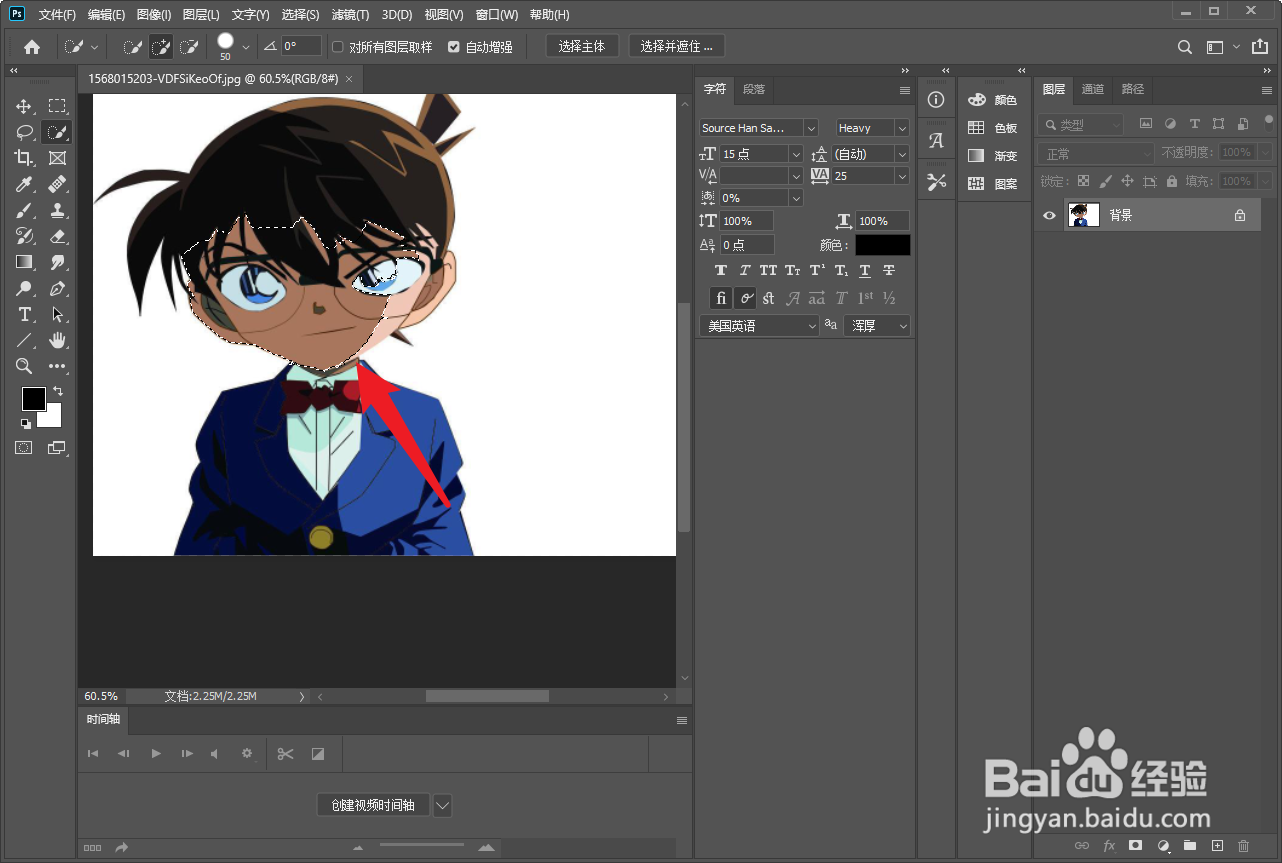The height and width of the screenshot is (863, 1282).
Task: Open the 窗口(W) menu
Action: click(497, 15)
